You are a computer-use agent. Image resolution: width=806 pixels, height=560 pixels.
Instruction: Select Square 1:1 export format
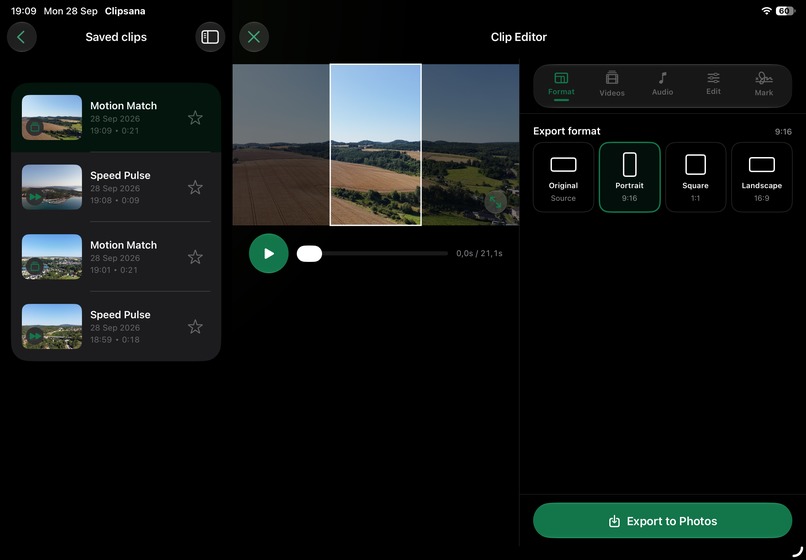[x=695, y=177]
